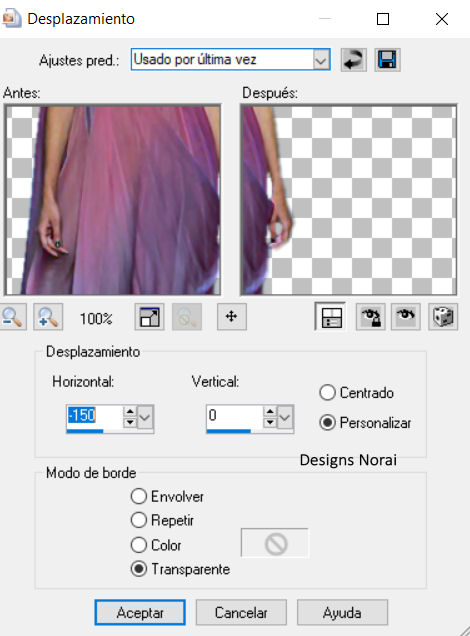
Task: Click the Cancelar button
Action: 241,612
